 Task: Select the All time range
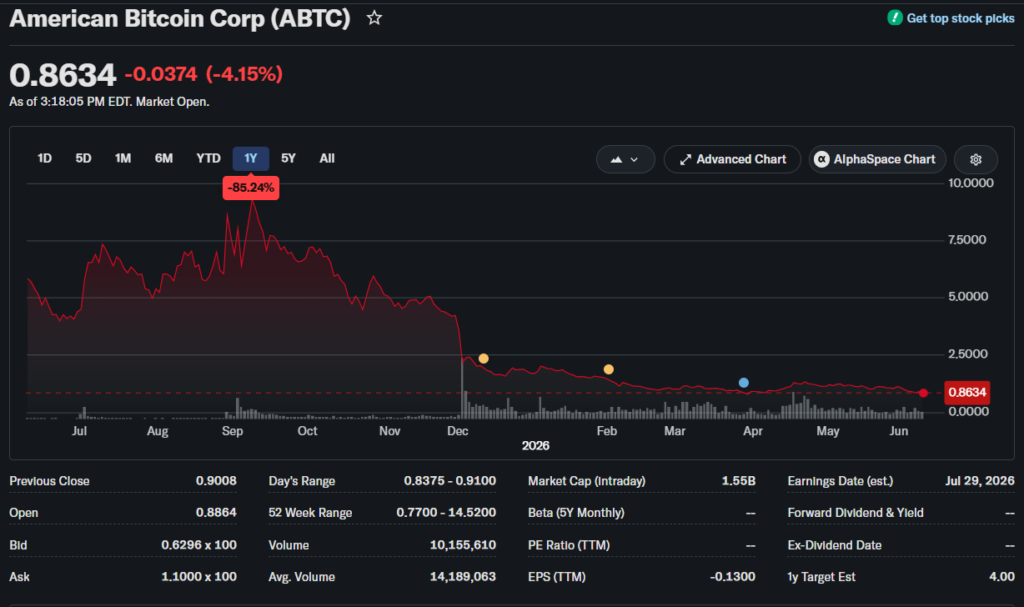[x=327, y=158]
